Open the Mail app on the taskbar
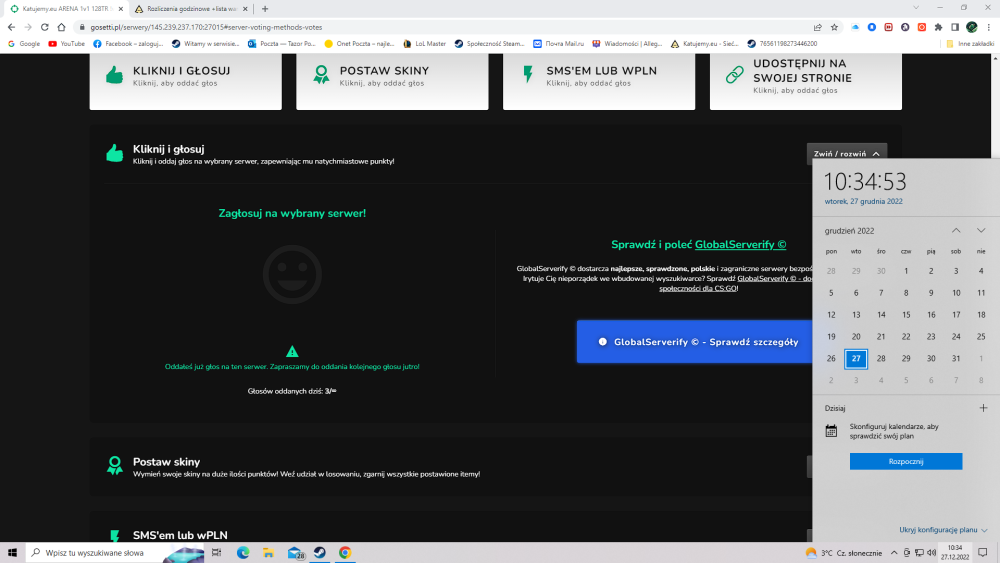Viewport: 1000px width, 563px height. tap(295, 553)
